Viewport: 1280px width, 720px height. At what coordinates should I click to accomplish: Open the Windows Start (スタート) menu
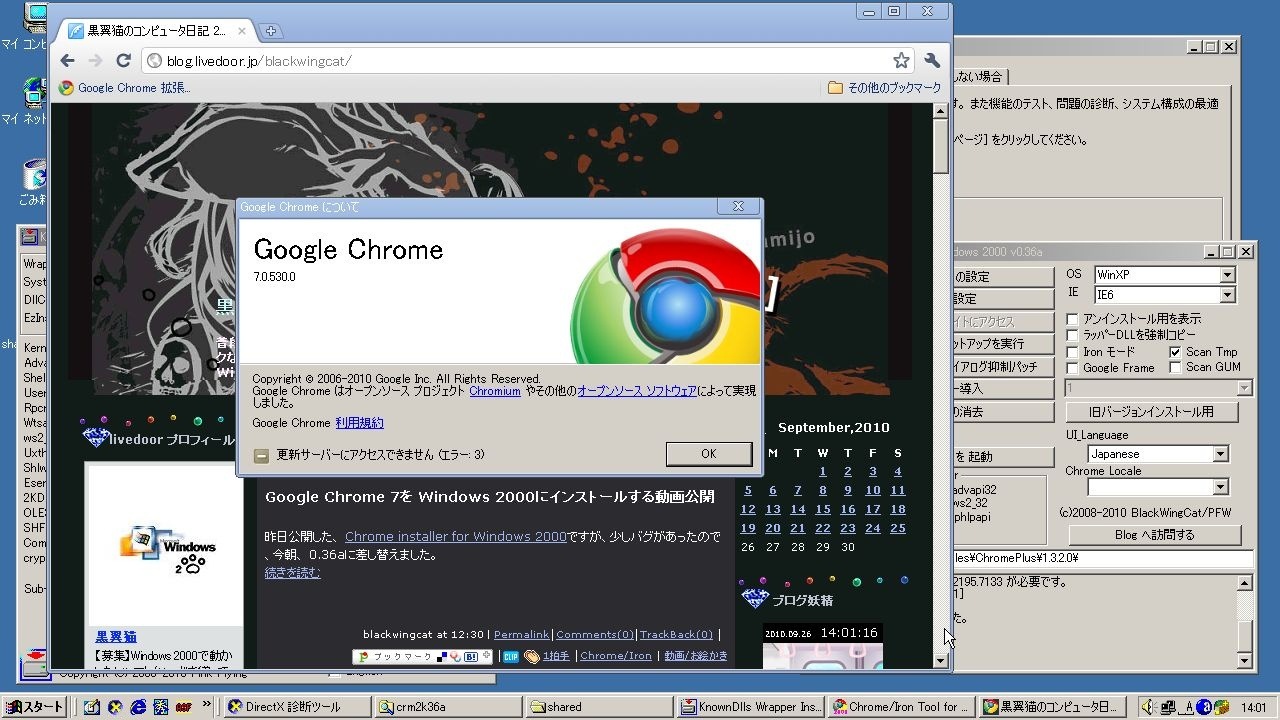click(36, 707)
